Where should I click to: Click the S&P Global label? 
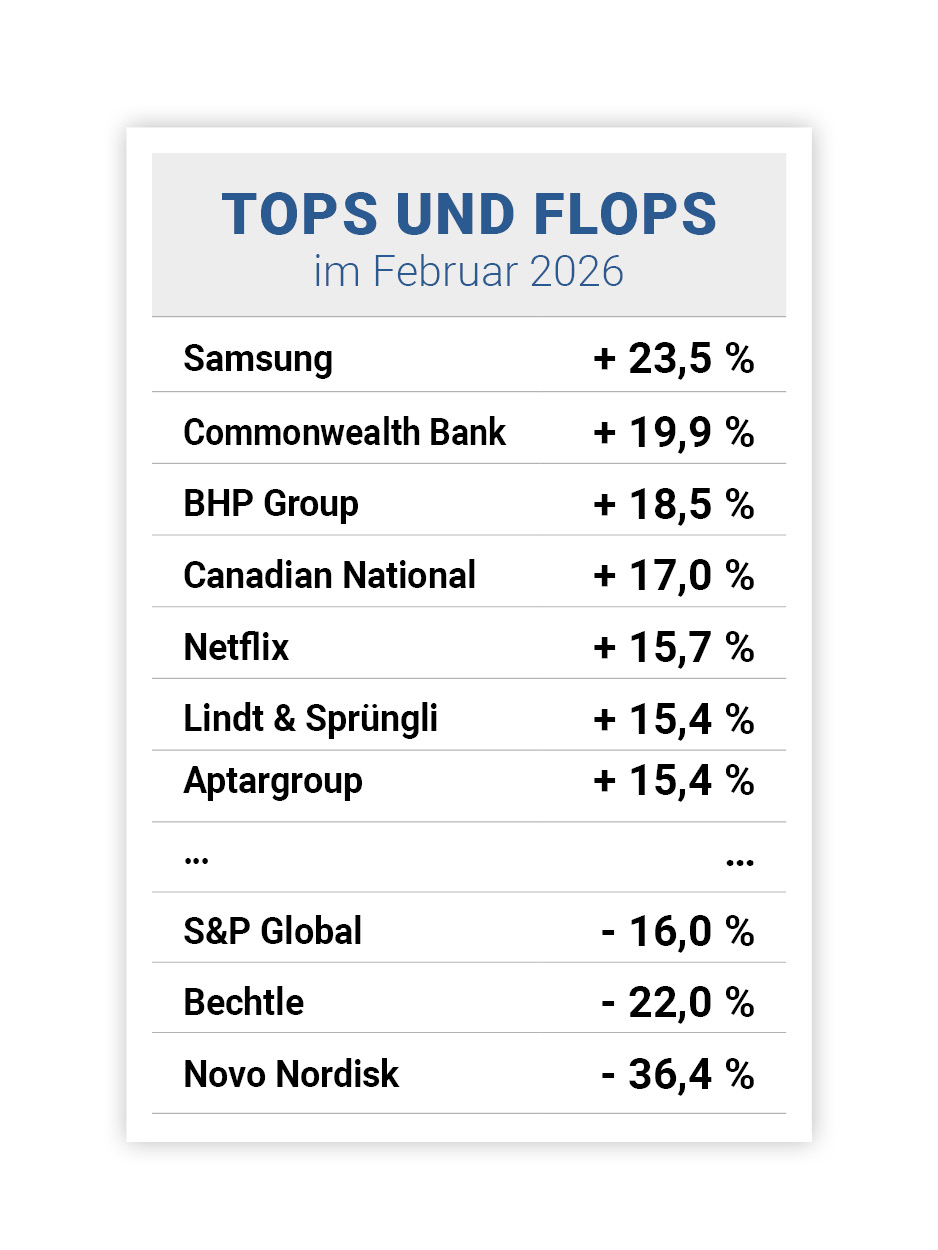(x=273, y=932)
